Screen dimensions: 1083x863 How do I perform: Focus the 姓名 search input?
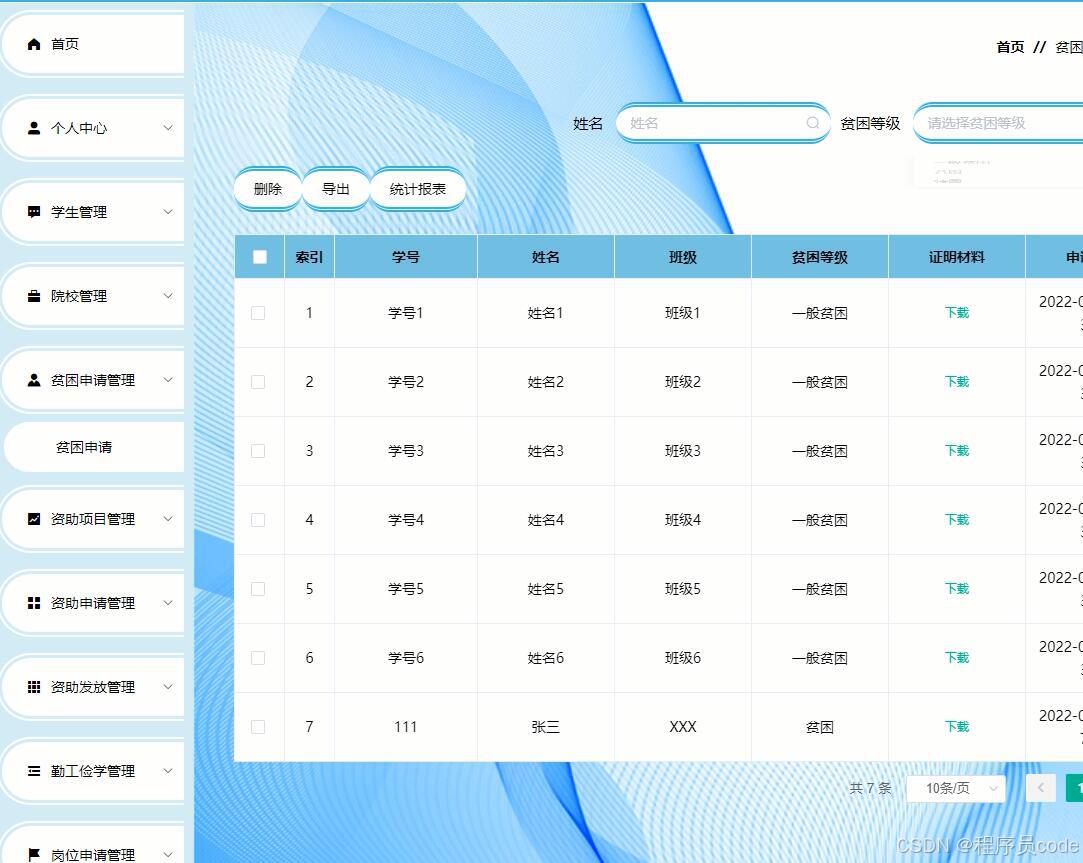point(722,123)
